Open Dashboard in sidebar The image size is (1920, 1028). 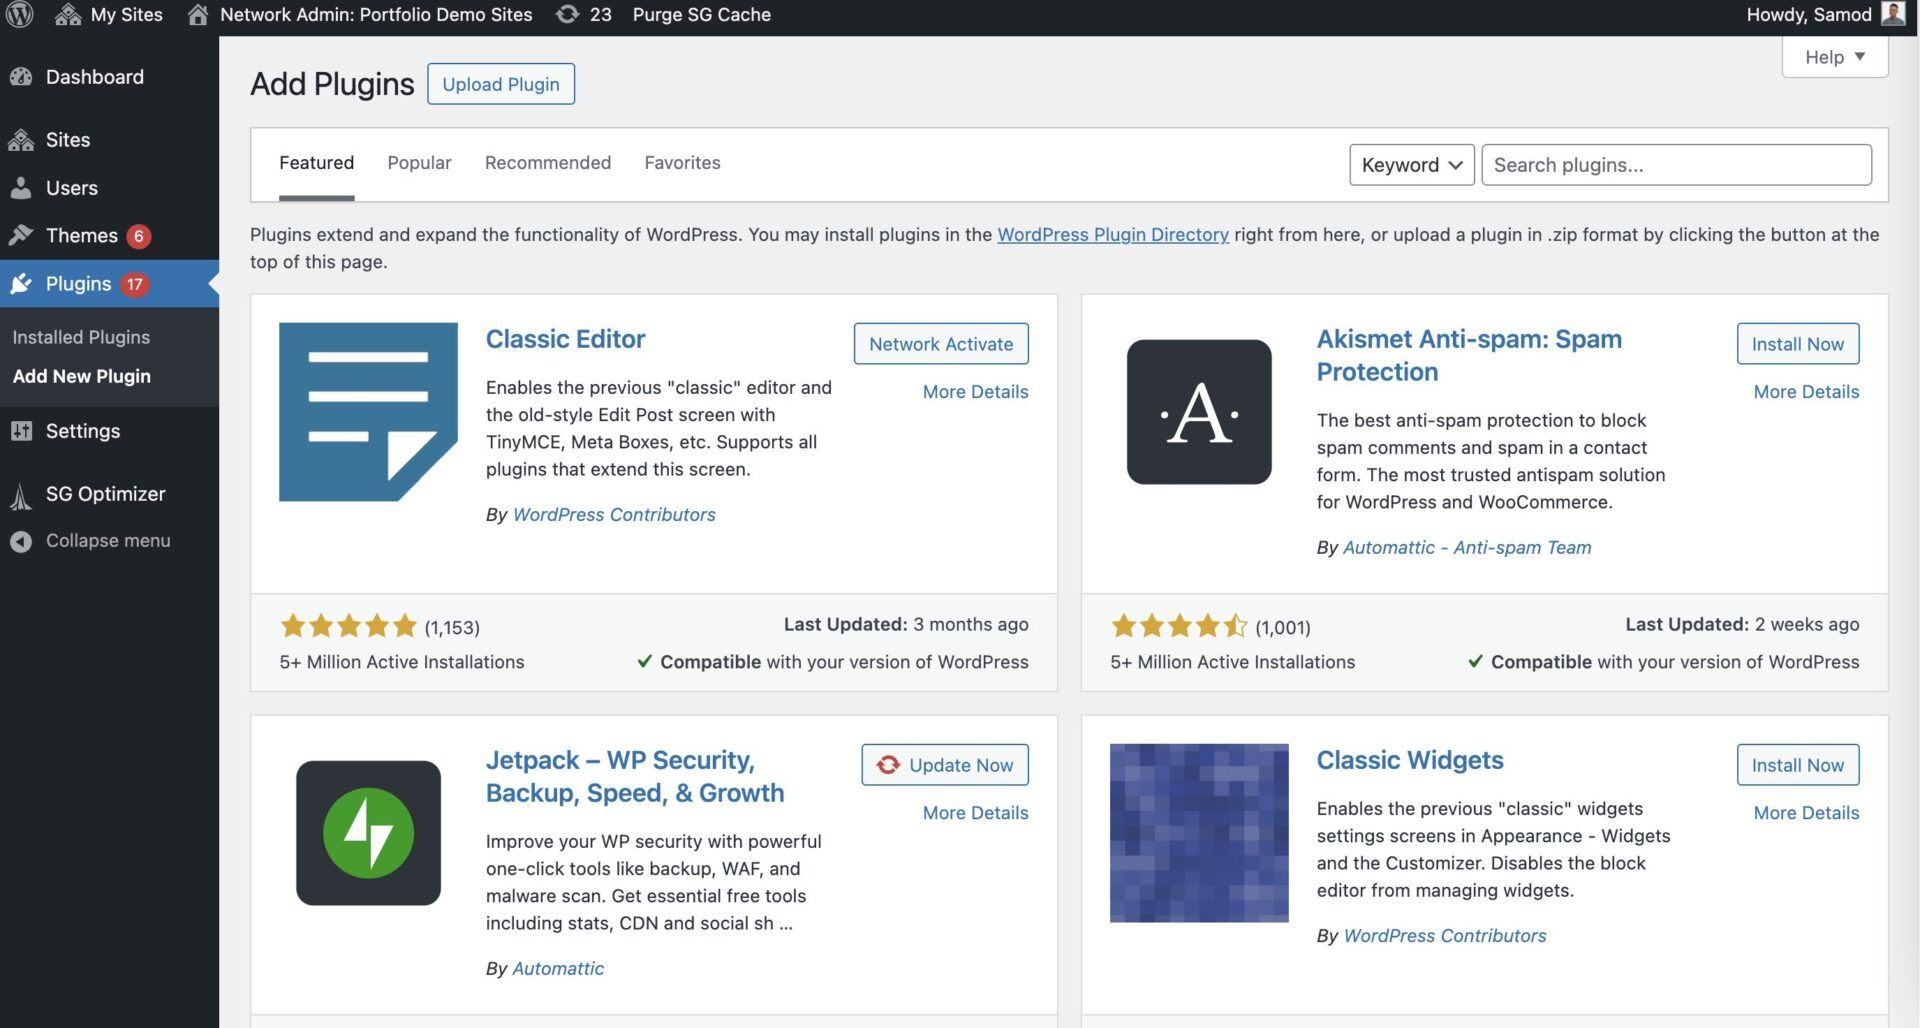[x=95, y=77]
